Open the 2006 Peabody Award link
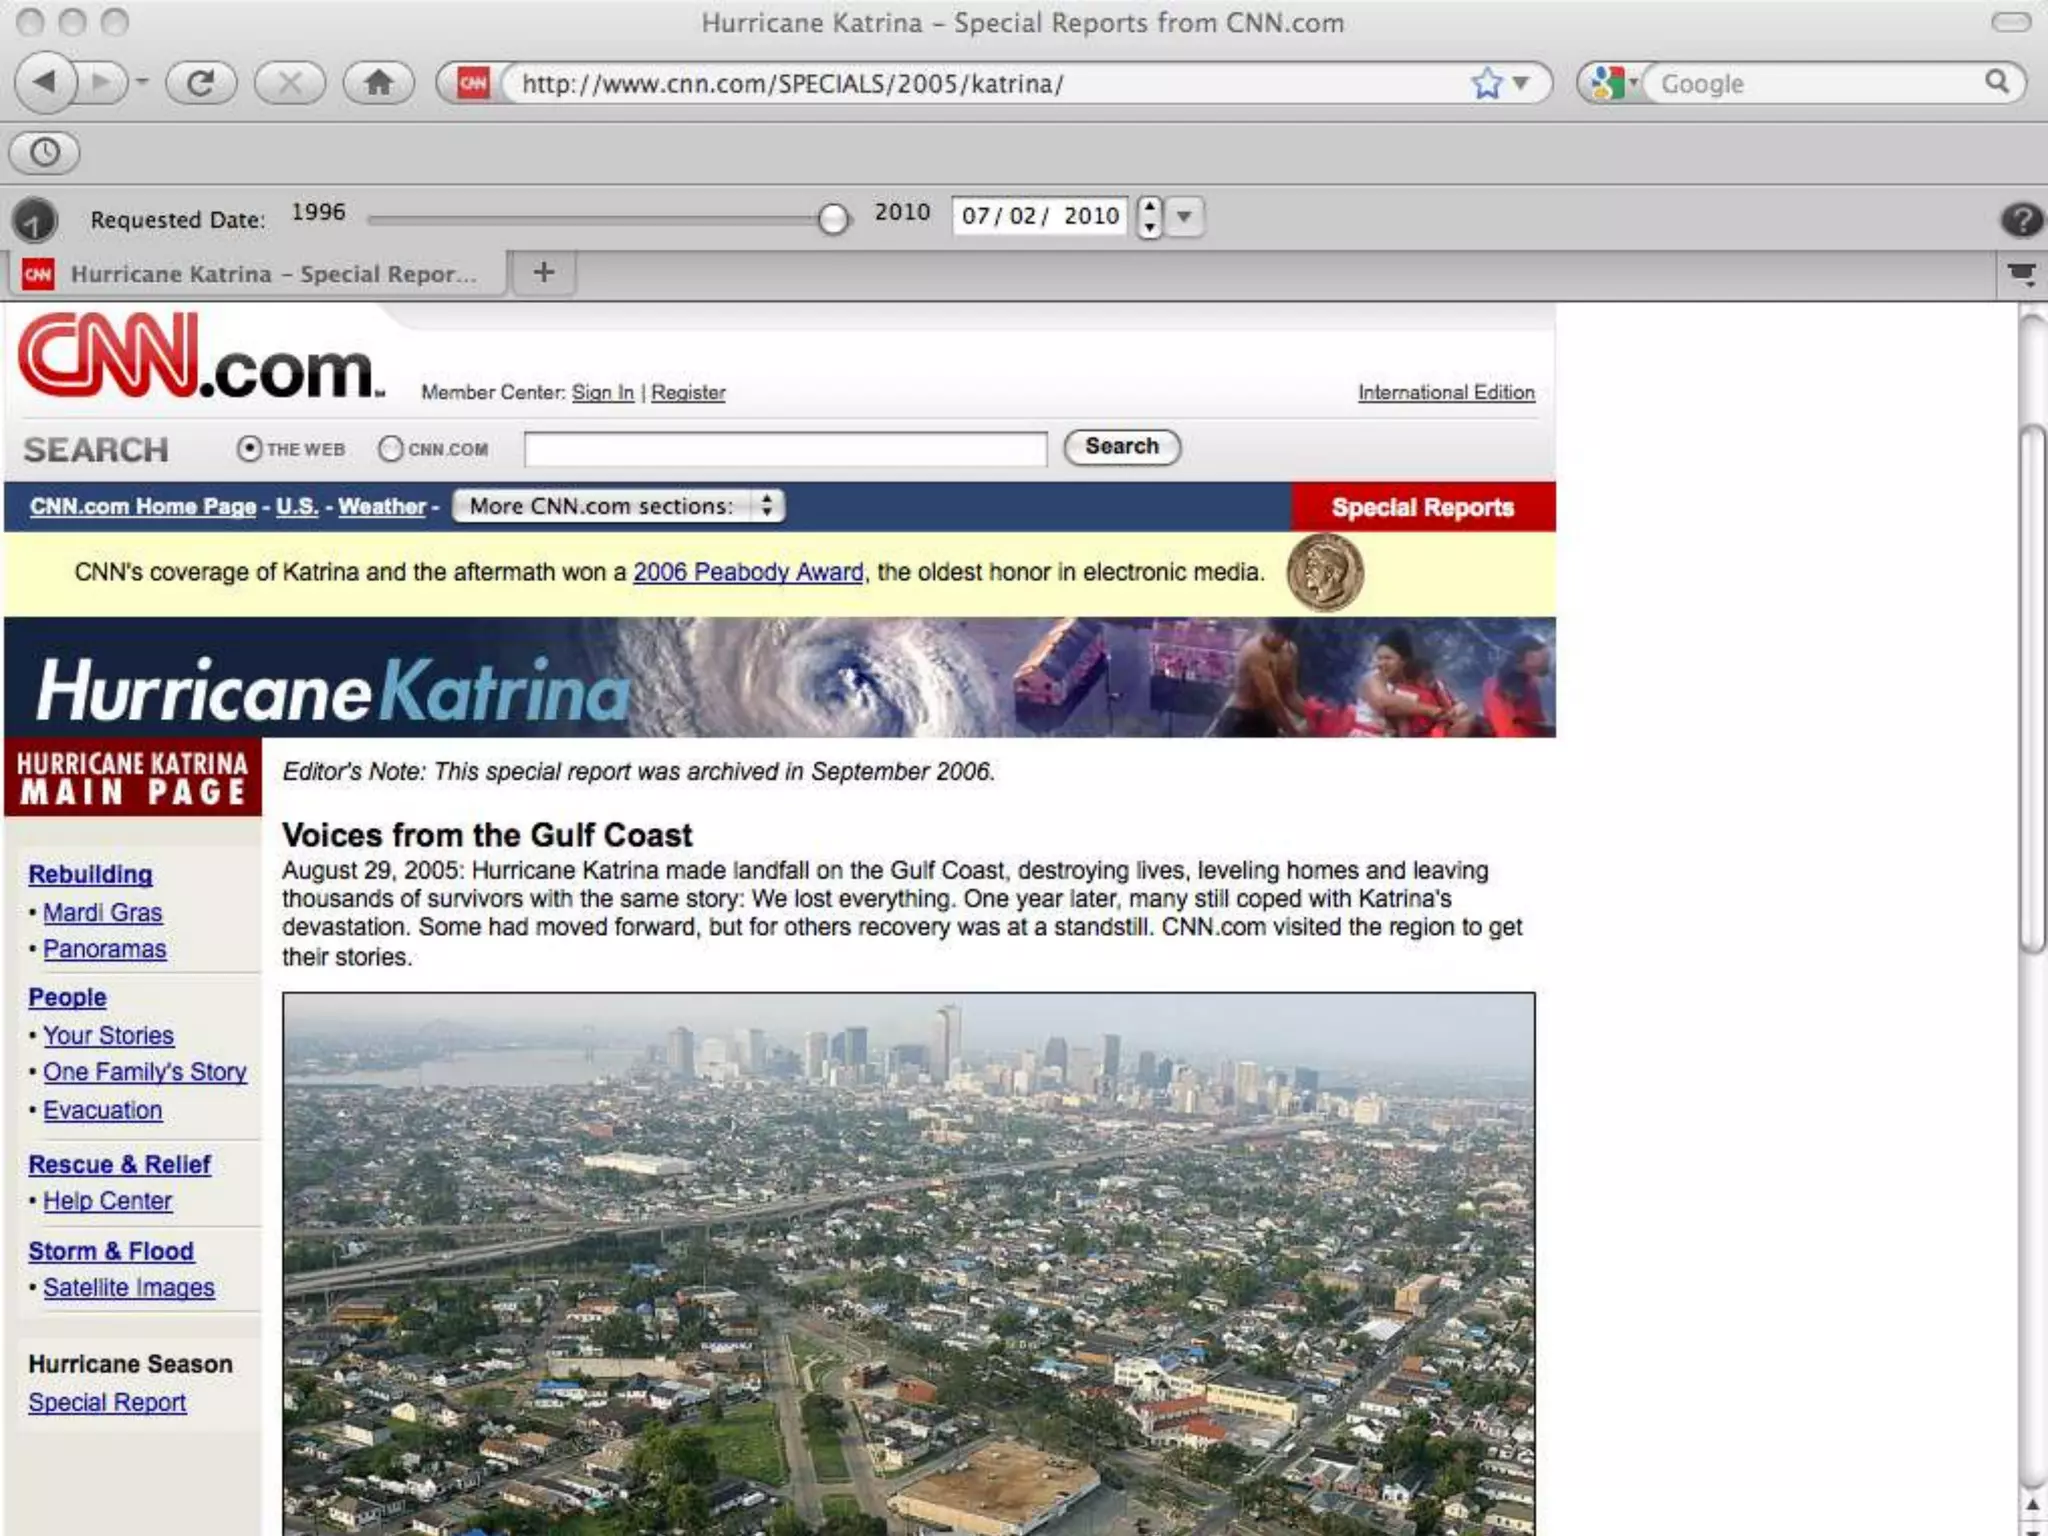 [x=747, y=572]
